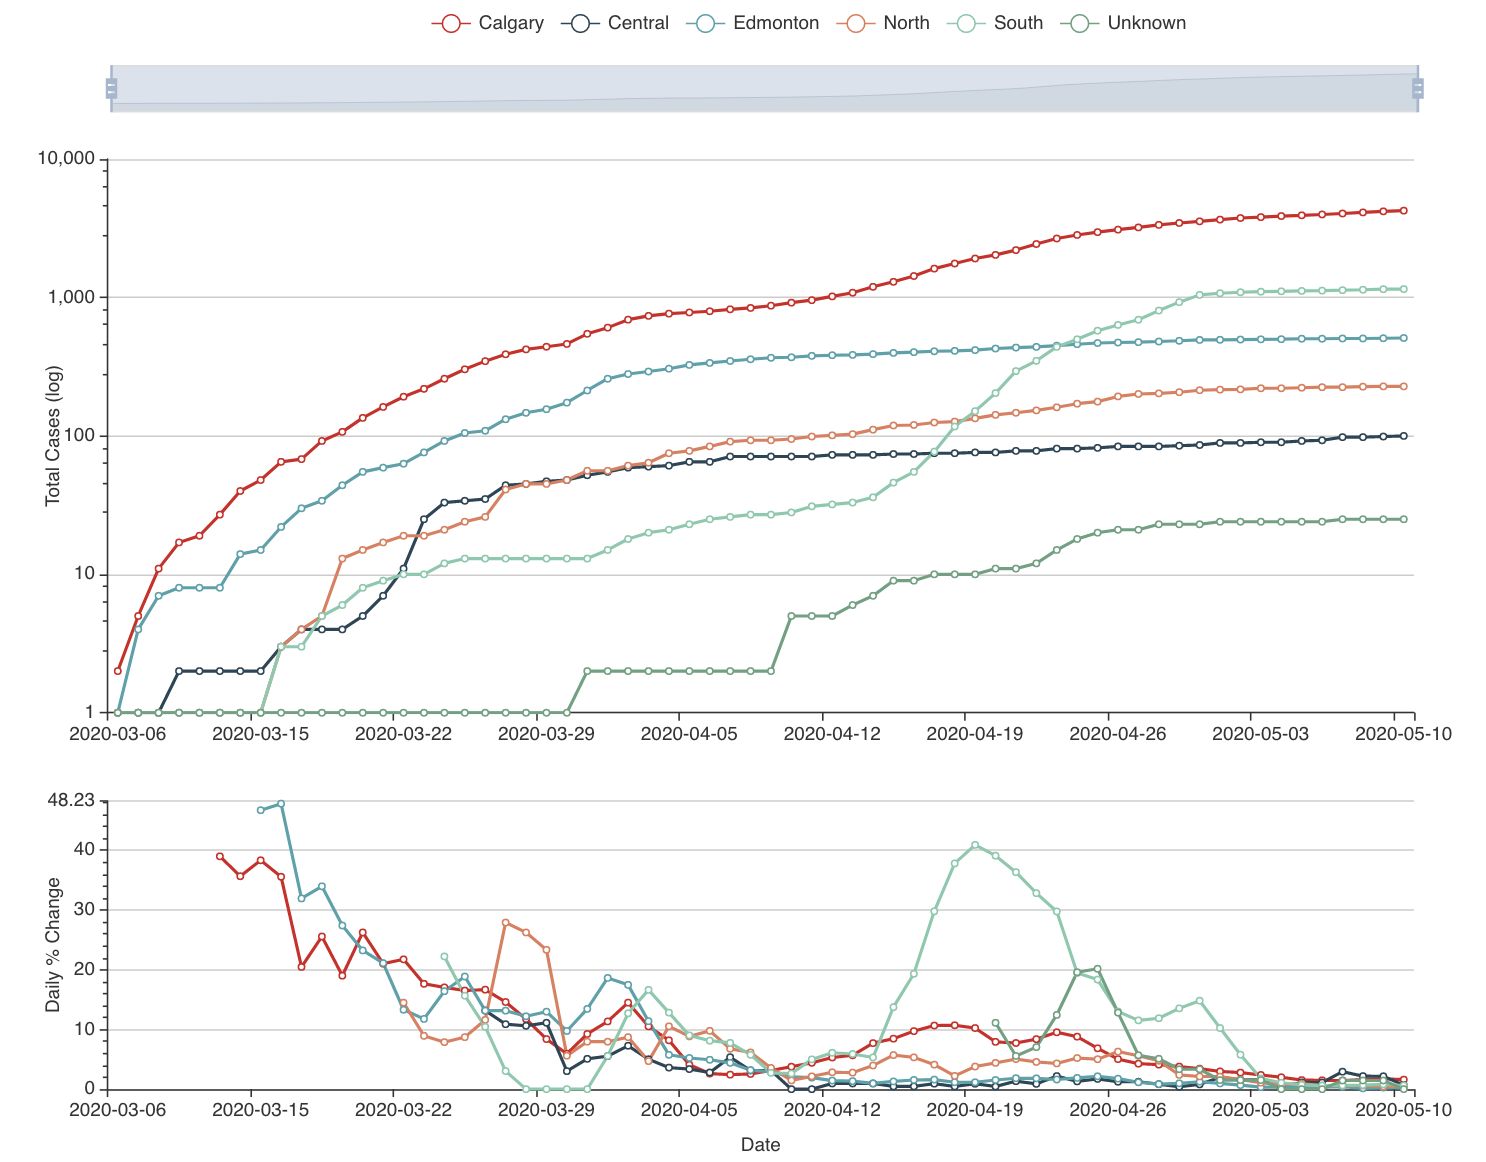The width and height of the screenshot is (1486, 1162).
Task: Click the teal Edmonton legend marker icon
Action: click(x=706, y=23)
